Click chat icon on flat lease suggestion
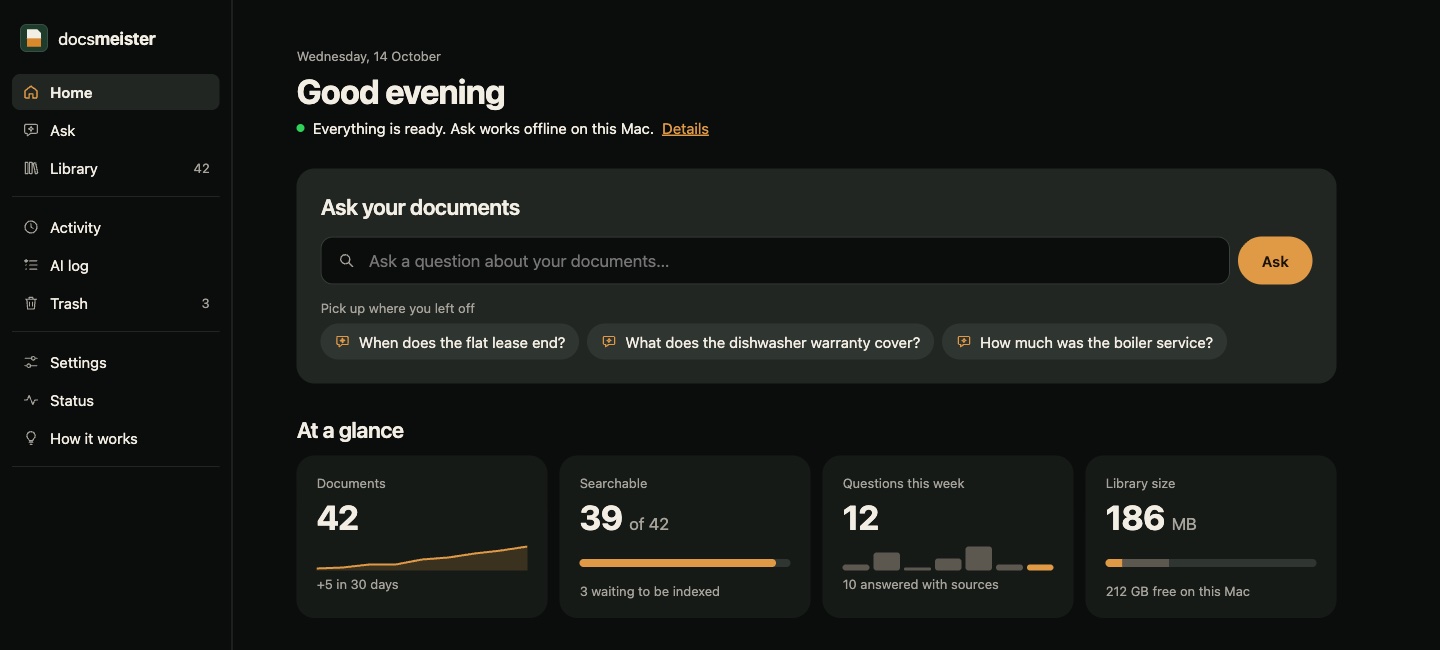The height and width of the screenshot is (650, 1440). [342, 342]
